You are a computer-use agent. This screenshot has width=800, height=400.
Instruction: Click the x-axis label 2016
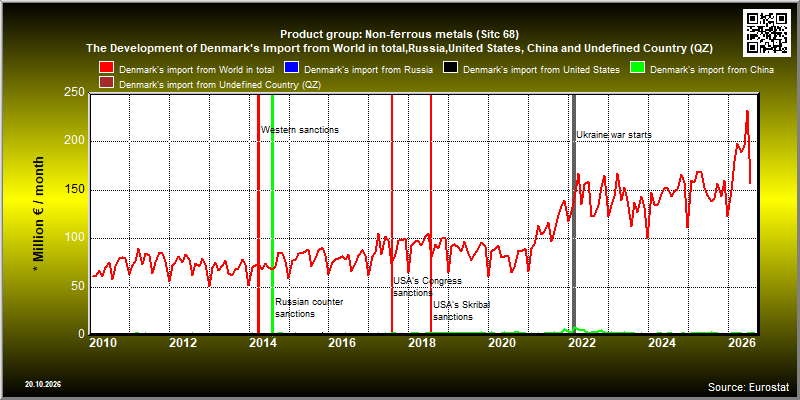(x=343, y=342)
